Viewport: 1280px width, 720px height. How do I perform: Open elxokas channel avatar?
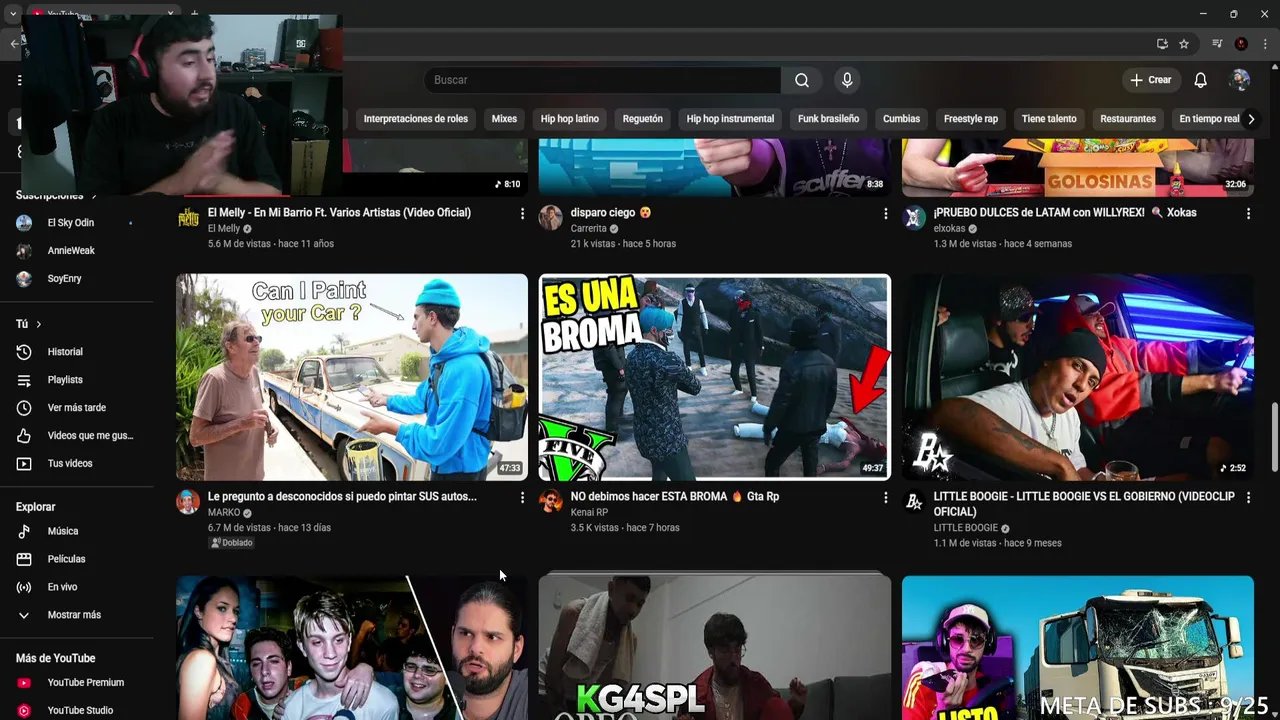[x=914, y=218]
